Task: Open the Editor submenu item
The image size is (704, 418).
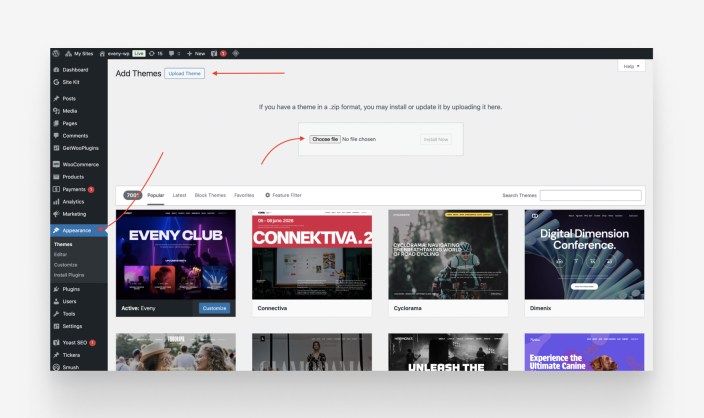Action: [60, 255]
